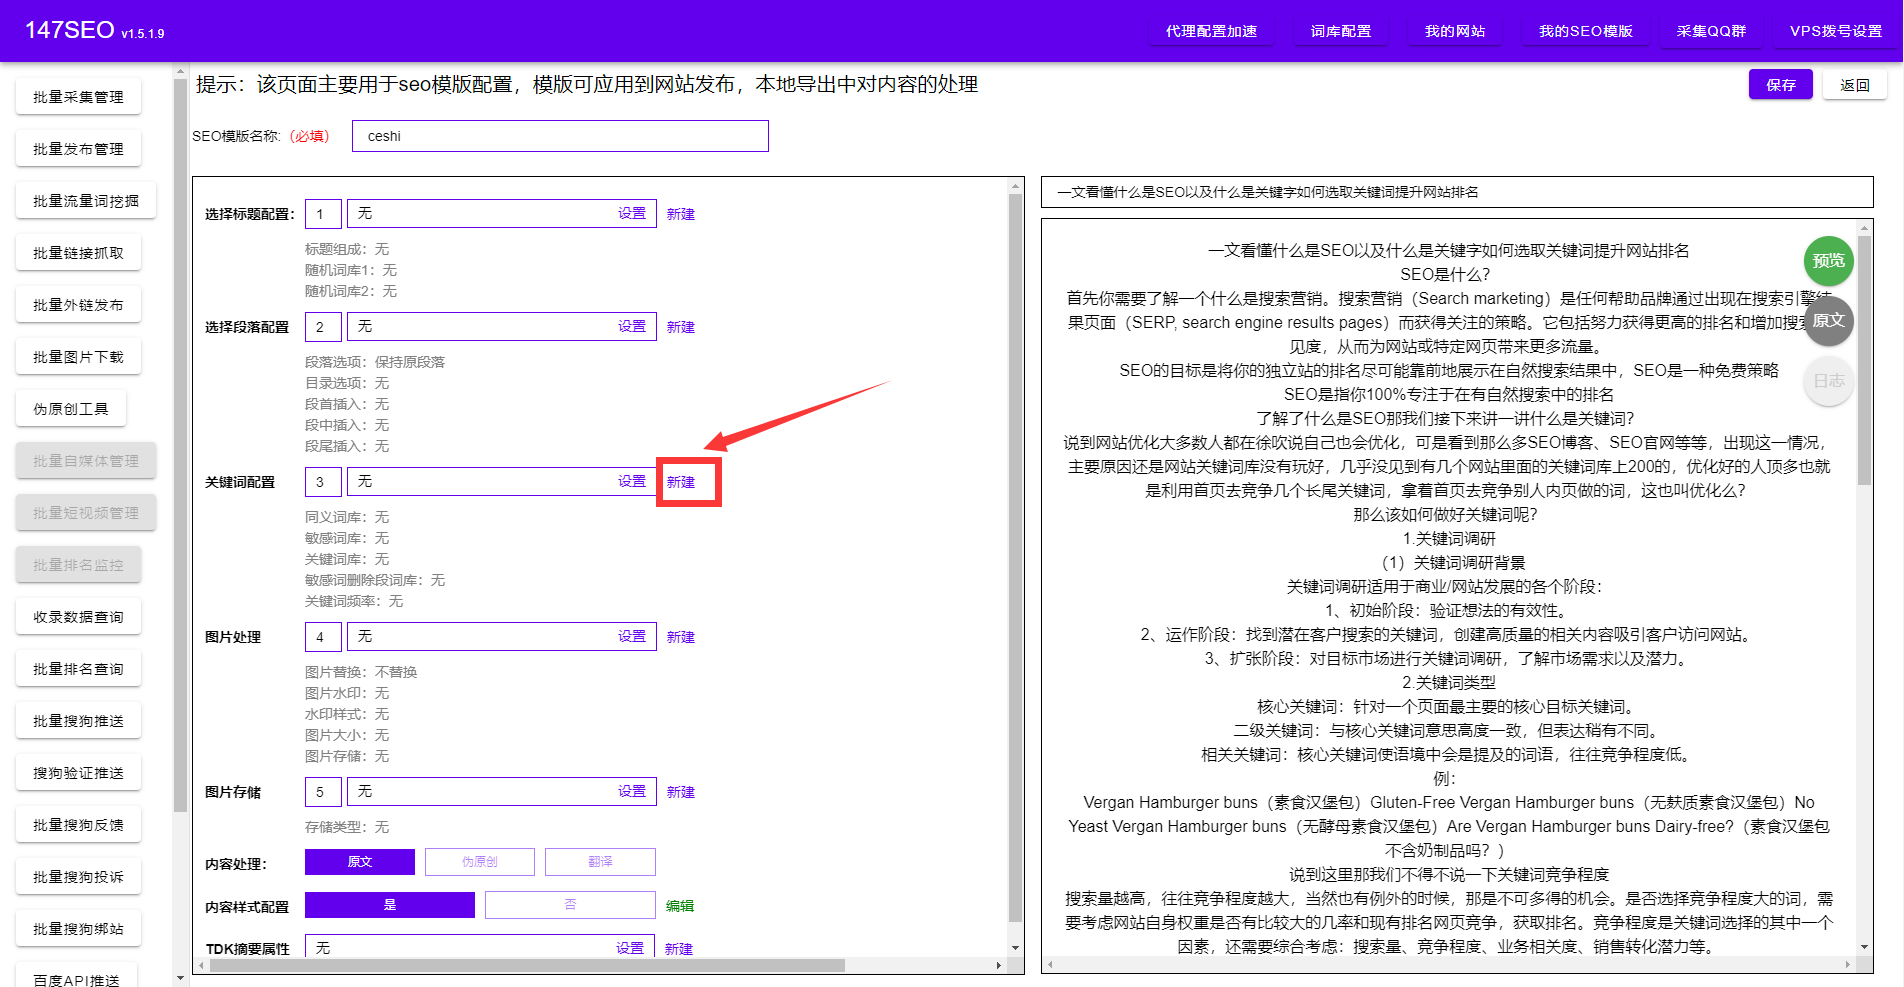Open 搜狗验证推送 in sidebar

(x=78, y=773)
